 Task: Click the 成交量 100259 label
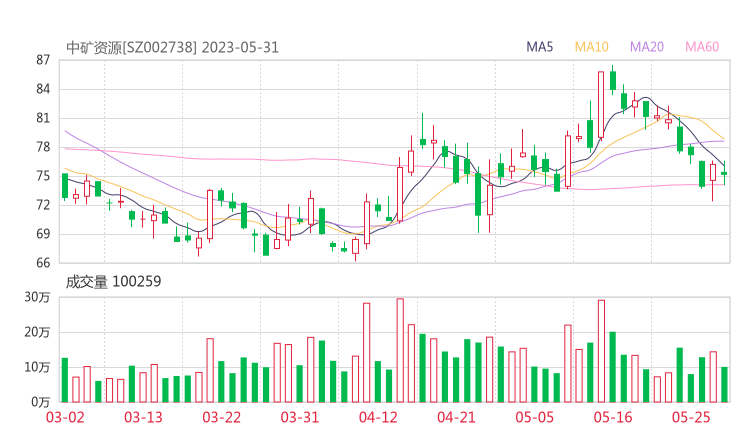113,282
